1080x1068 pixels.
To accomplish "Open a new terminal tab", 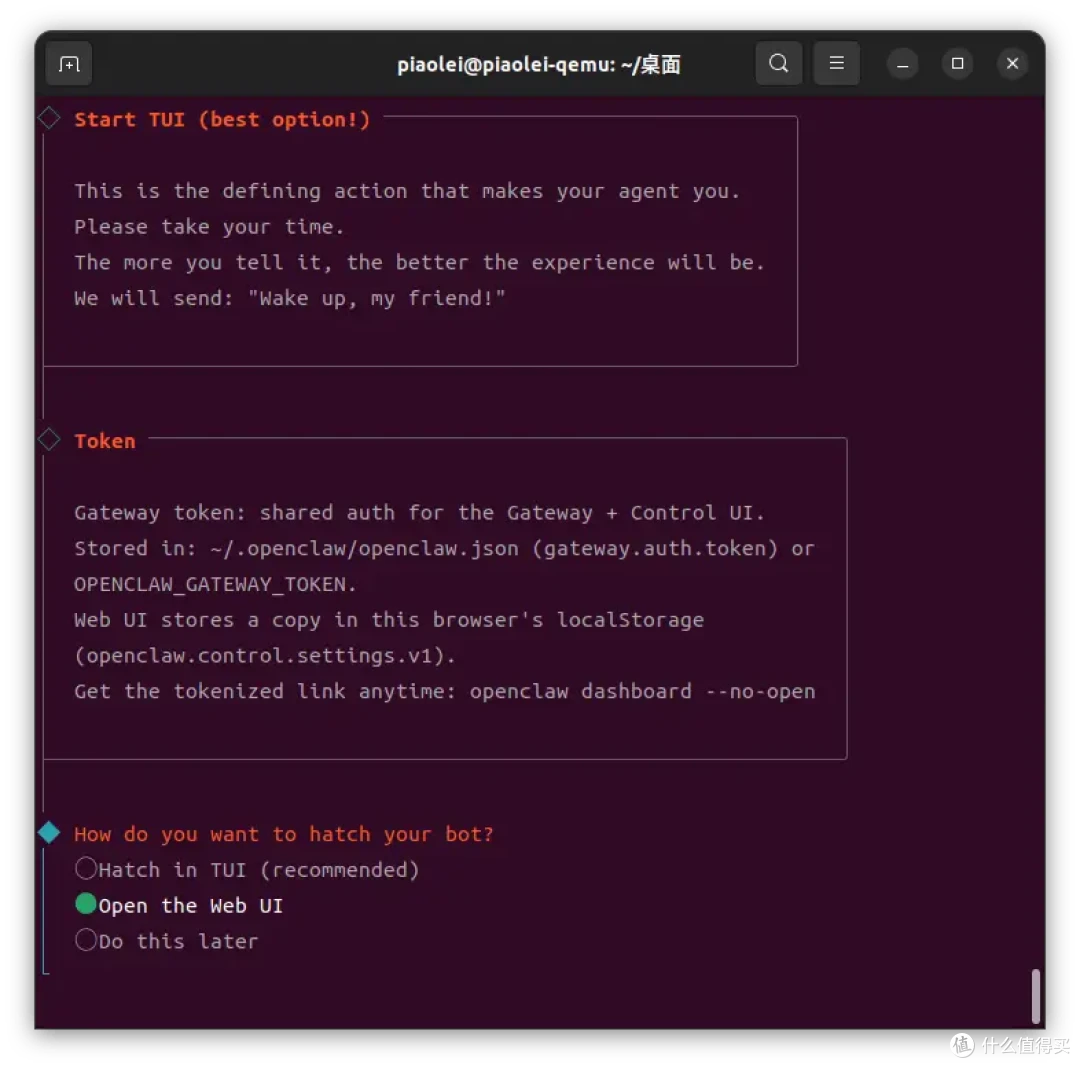I will 69,64.
